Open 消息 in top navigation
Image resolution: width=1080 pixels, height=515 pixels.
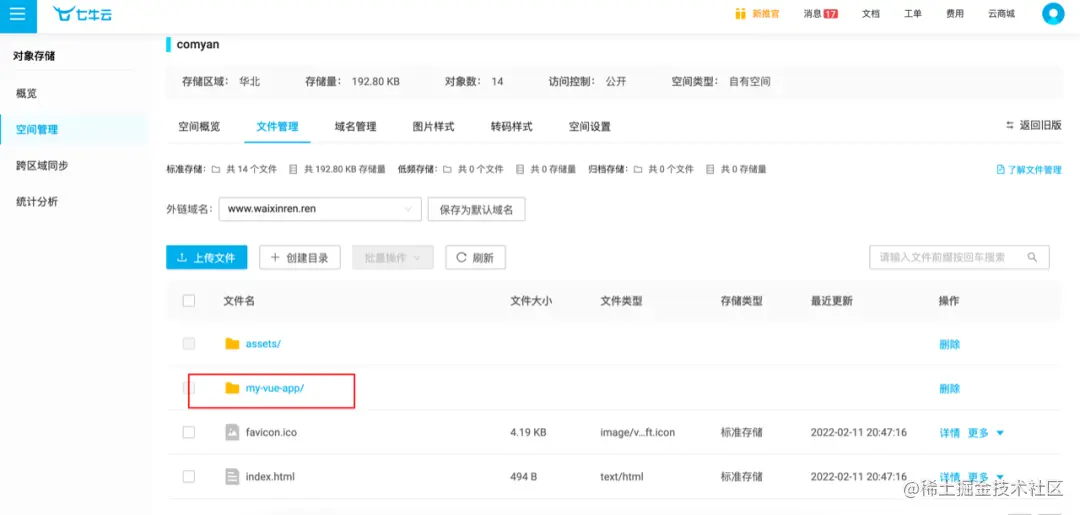tap(812, 14)
